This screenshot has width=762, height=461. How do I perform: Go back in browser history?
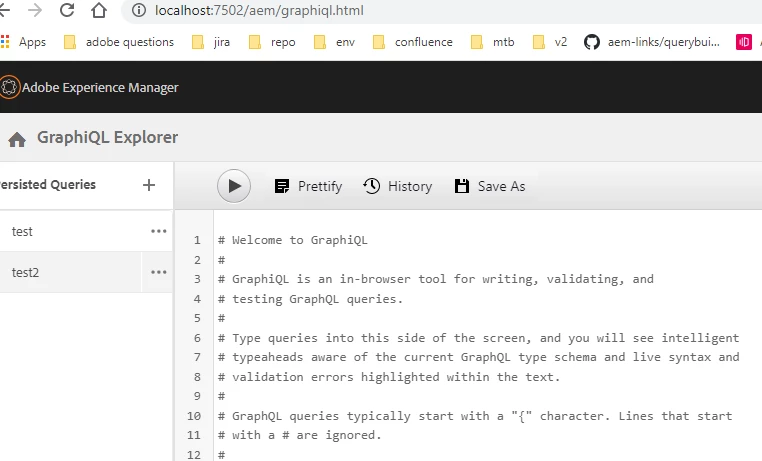[x=4, y=10]
